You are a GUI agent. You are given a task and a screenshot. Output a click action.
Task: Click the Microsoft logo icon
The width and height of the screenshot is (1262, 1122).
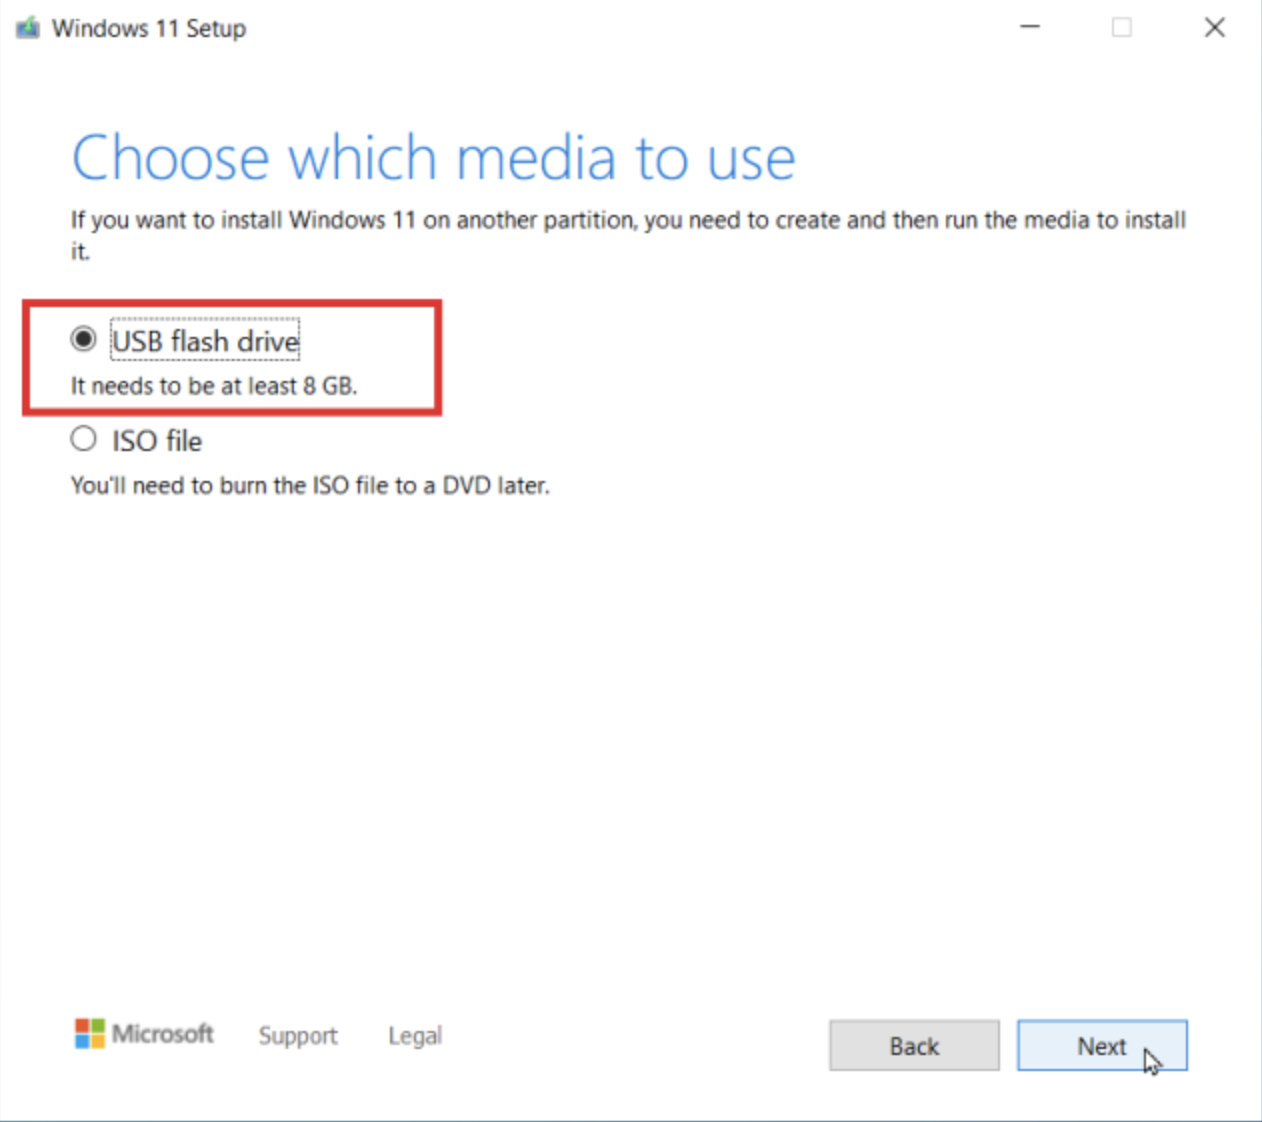pyautogui.click(x=89, y=1034)
